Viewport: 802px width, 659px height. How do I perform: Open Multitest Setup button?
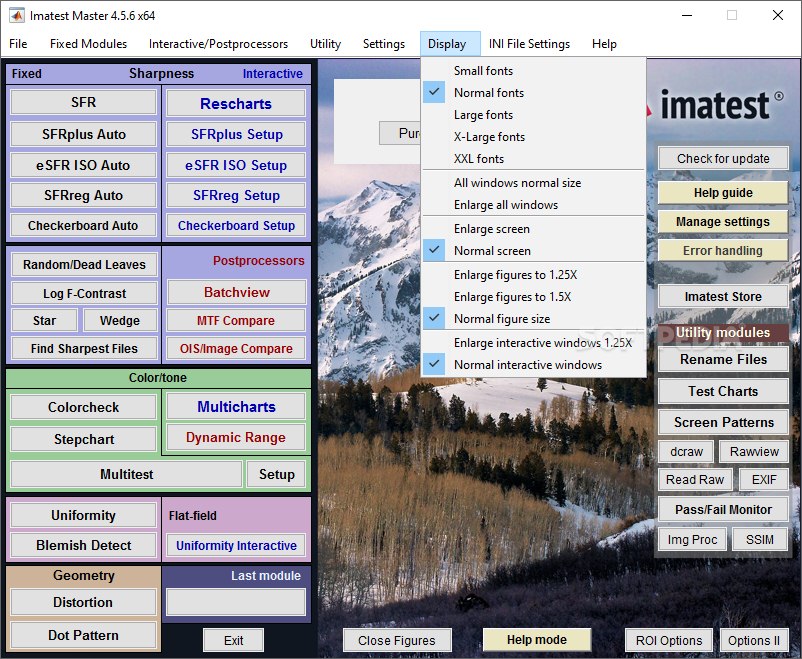276,474
